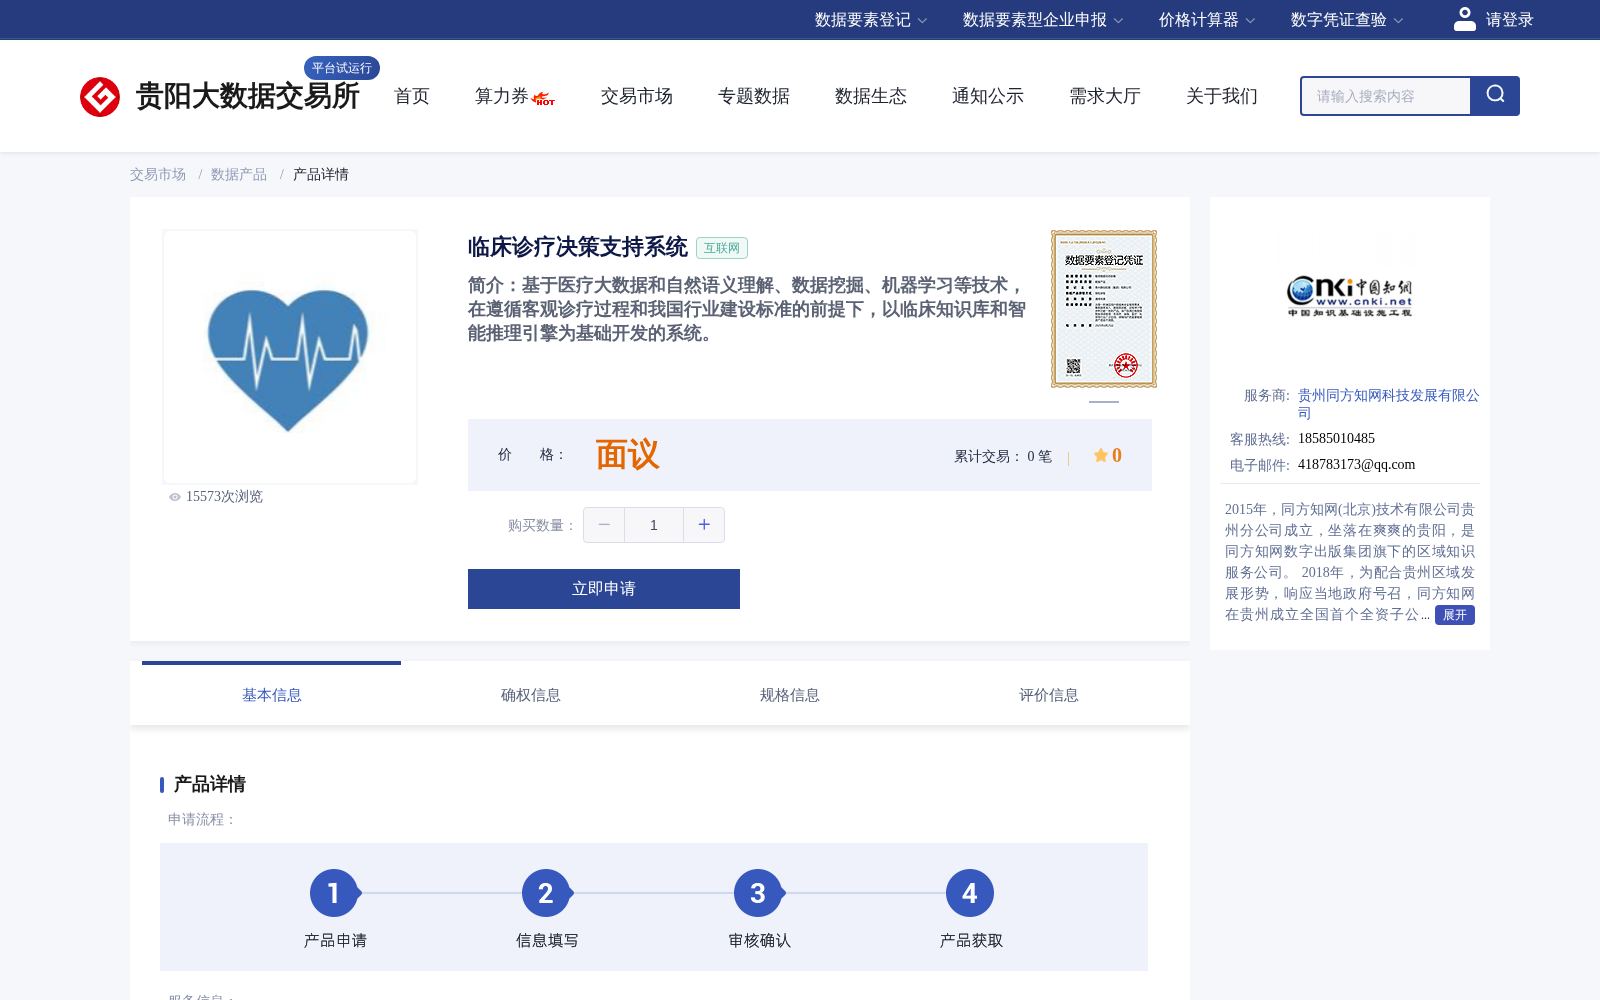1600x1000 pixels.
Task: Click the star rating icon
Action: [1100, 455]
